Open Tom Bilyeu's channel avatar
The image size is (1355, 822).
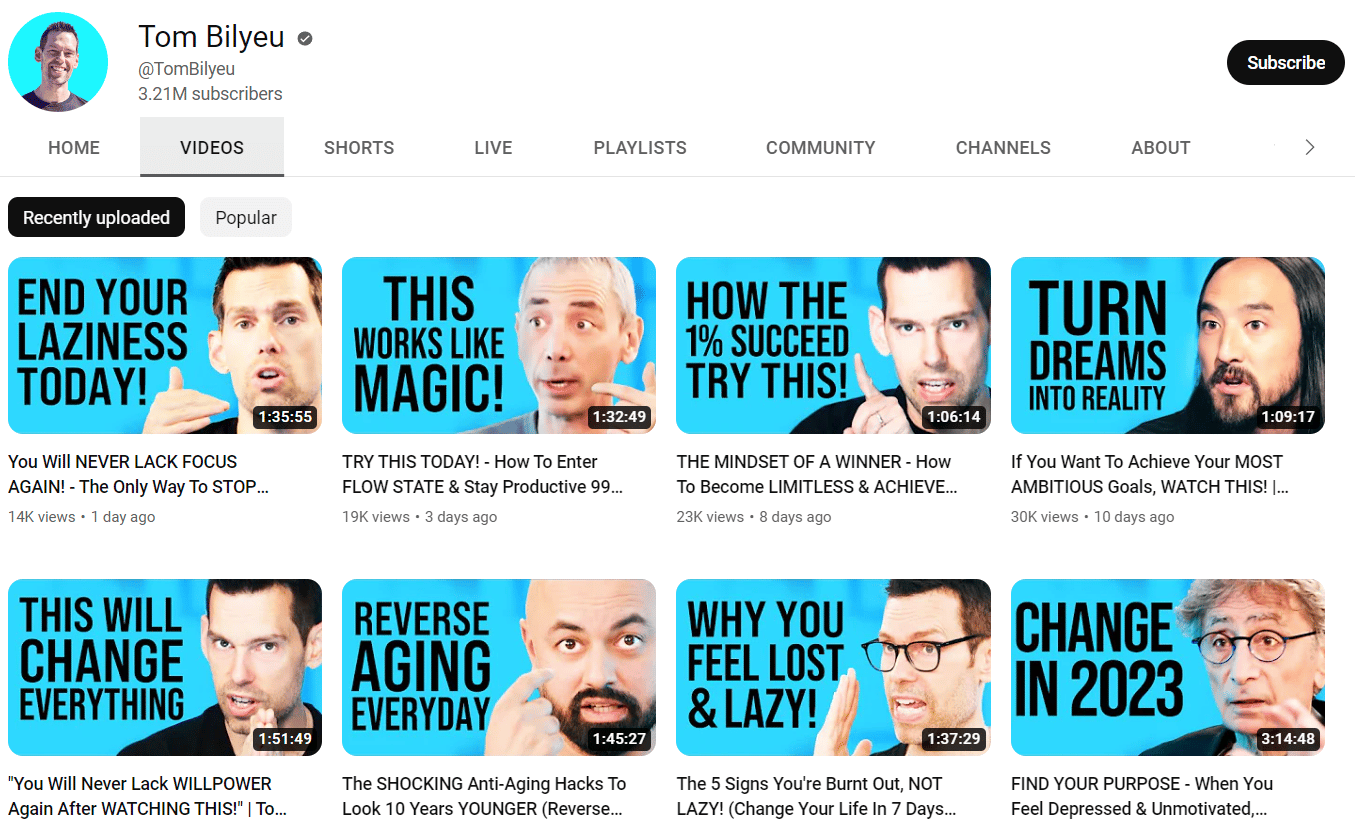58,62
